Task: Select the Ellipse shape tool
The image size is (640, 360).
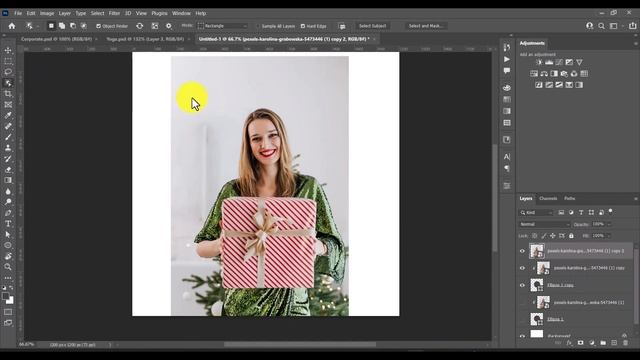Action: tap(8, 245)
